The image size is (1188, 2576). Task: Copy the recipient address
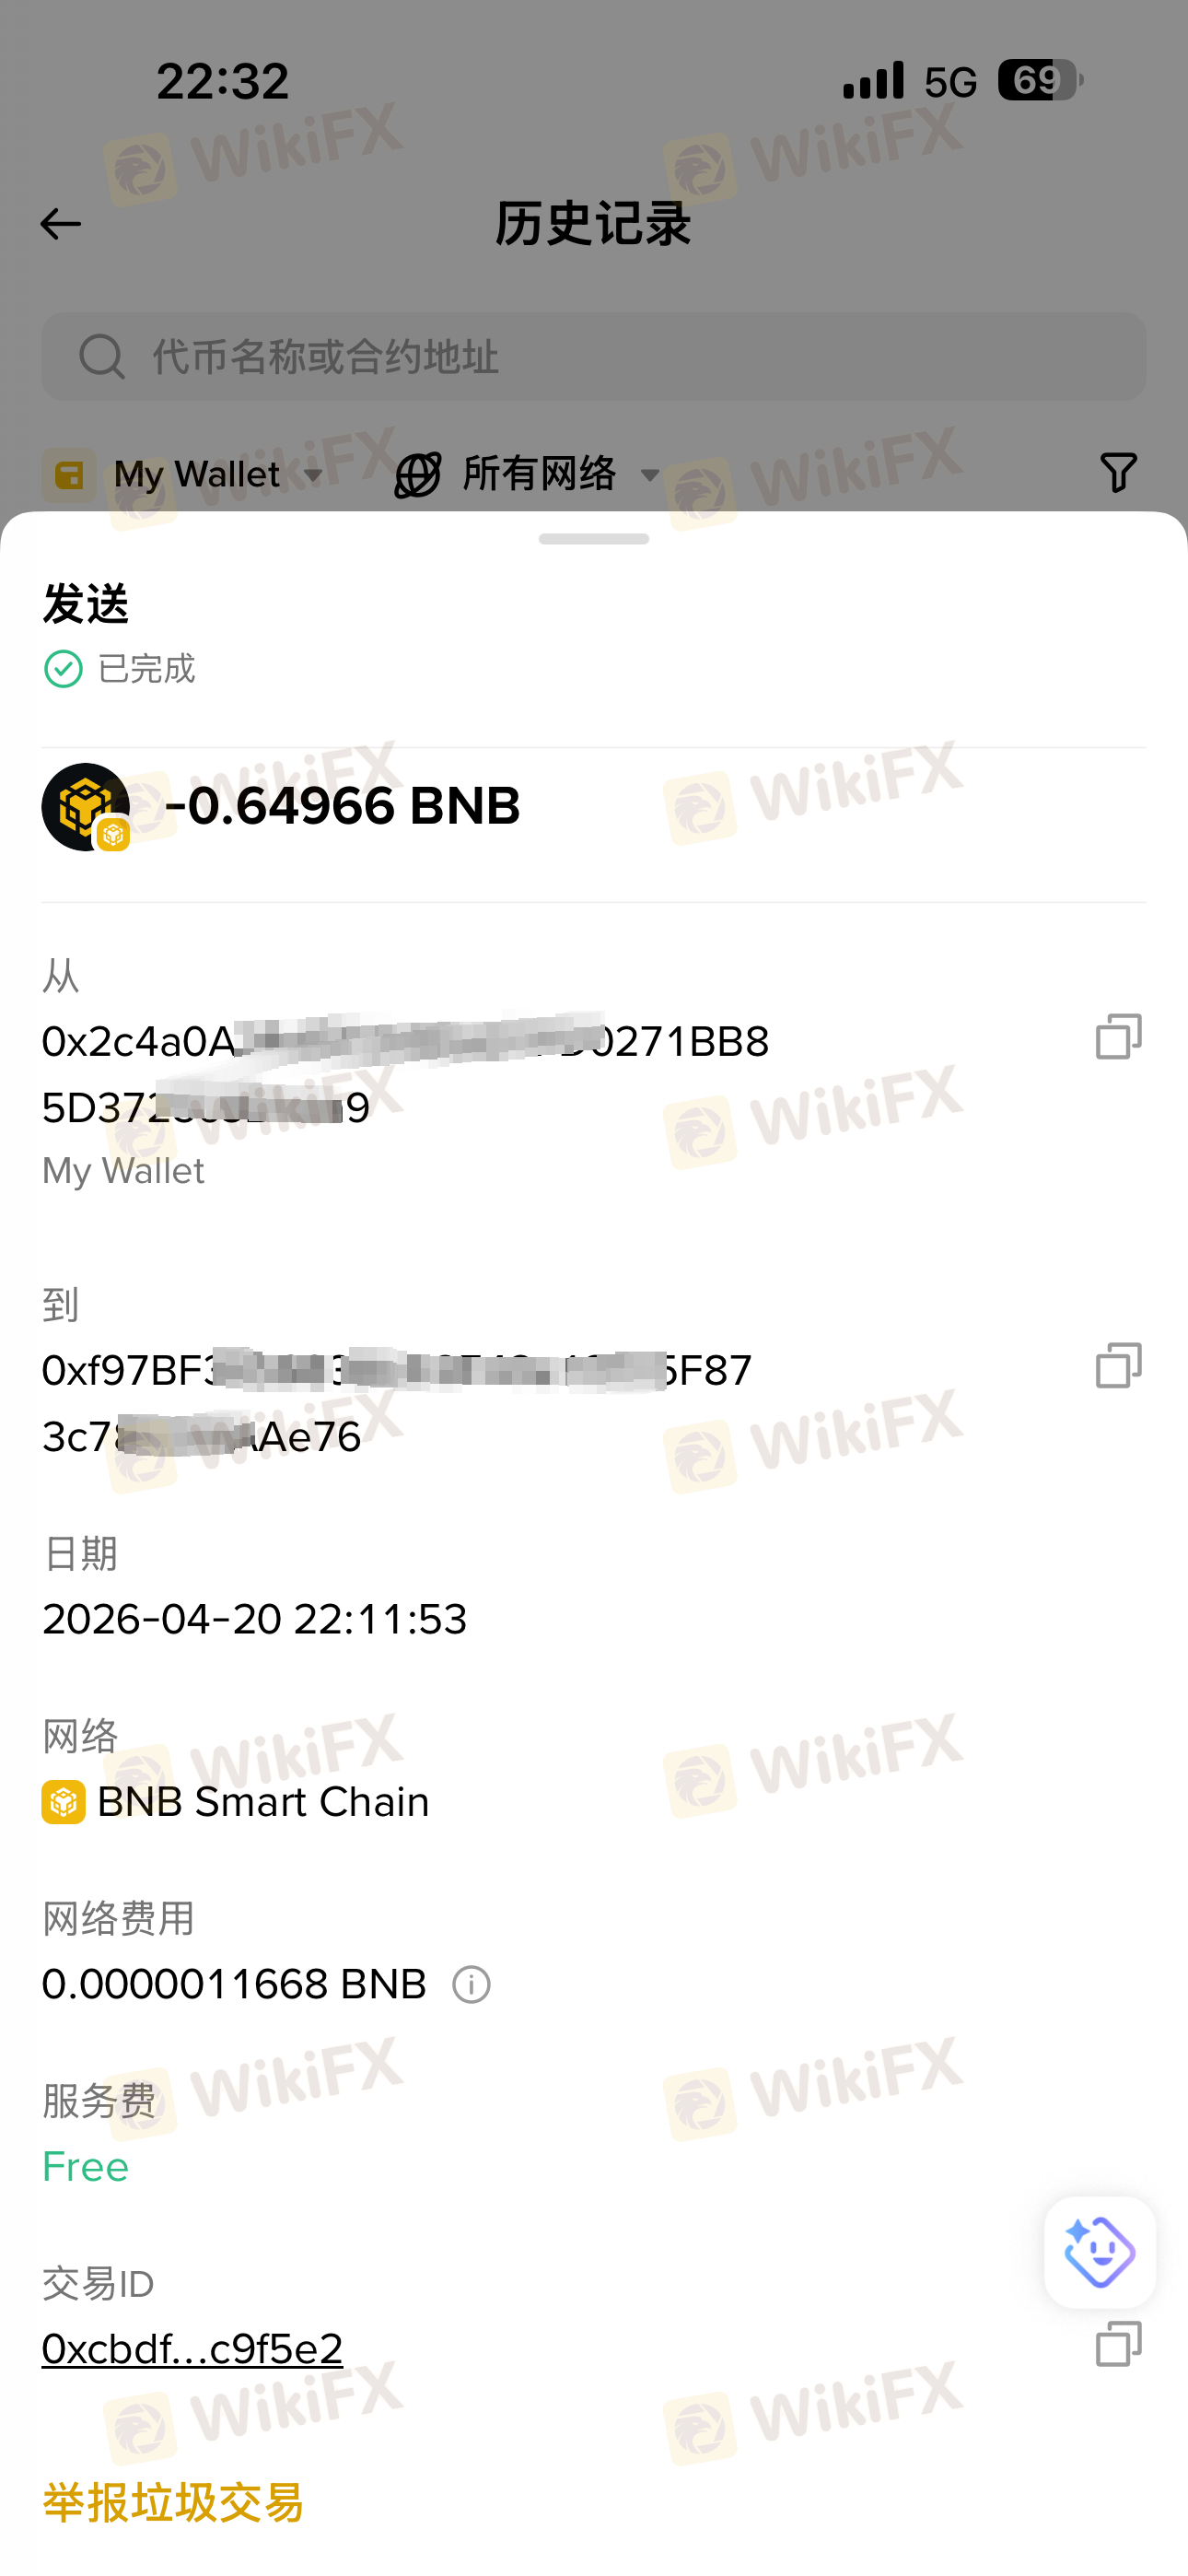pos(1118,1365)
